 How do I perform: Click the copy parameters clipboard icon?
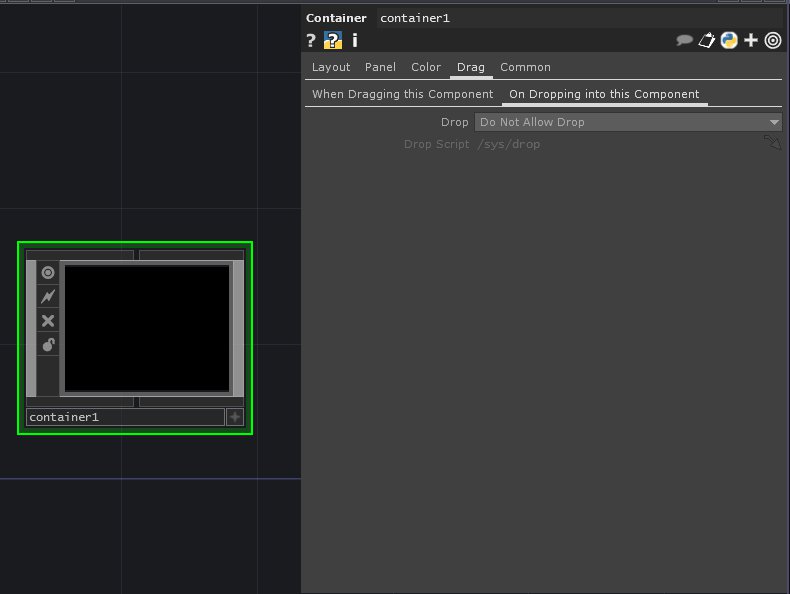coord(707,40)
